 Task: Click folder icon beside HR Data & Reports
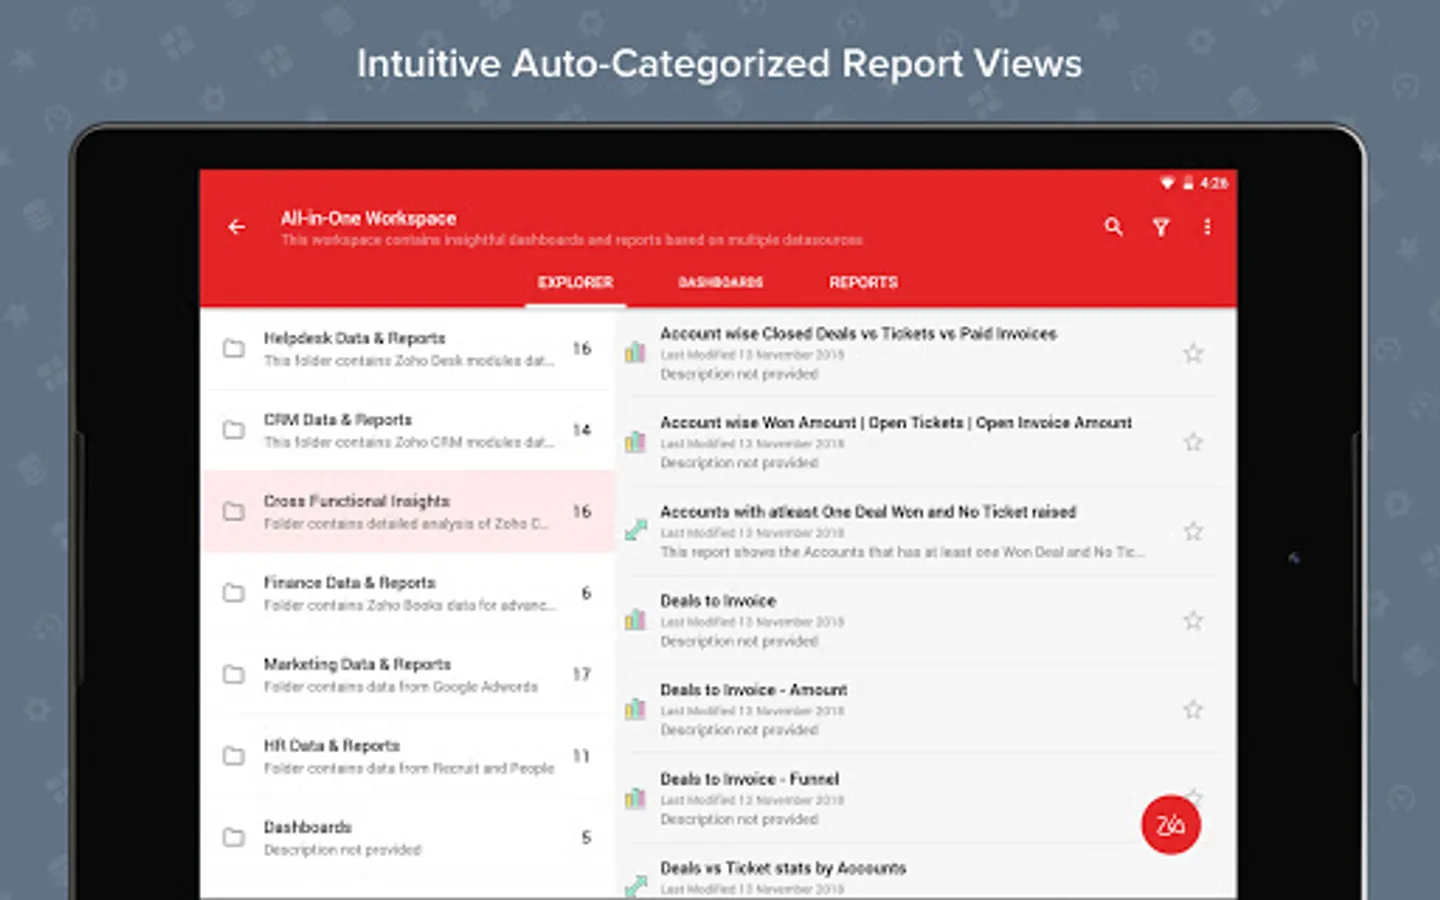[x=234, y=756]
